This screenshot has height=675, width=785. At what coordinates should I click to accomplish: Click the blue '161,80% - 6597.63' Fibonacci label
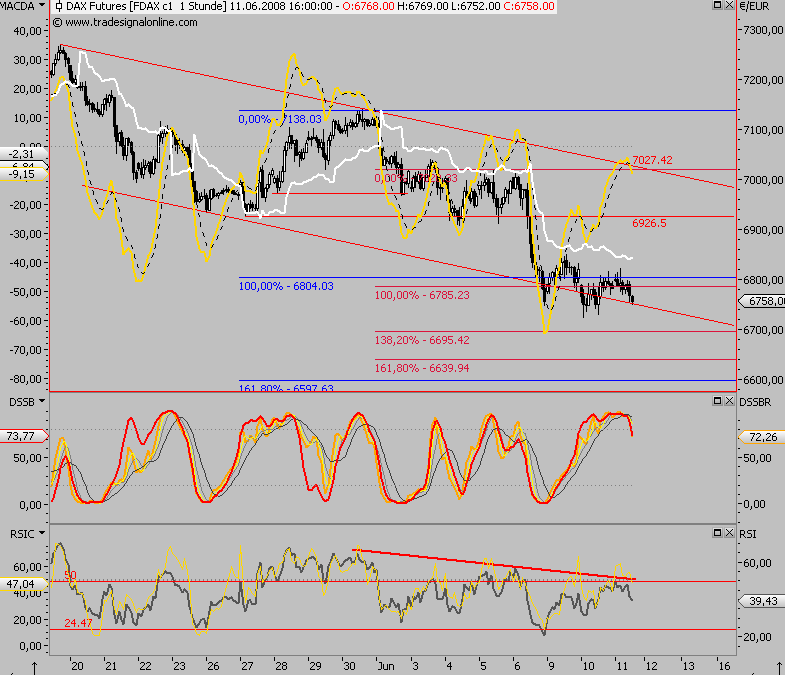click(x=286, y=388)
